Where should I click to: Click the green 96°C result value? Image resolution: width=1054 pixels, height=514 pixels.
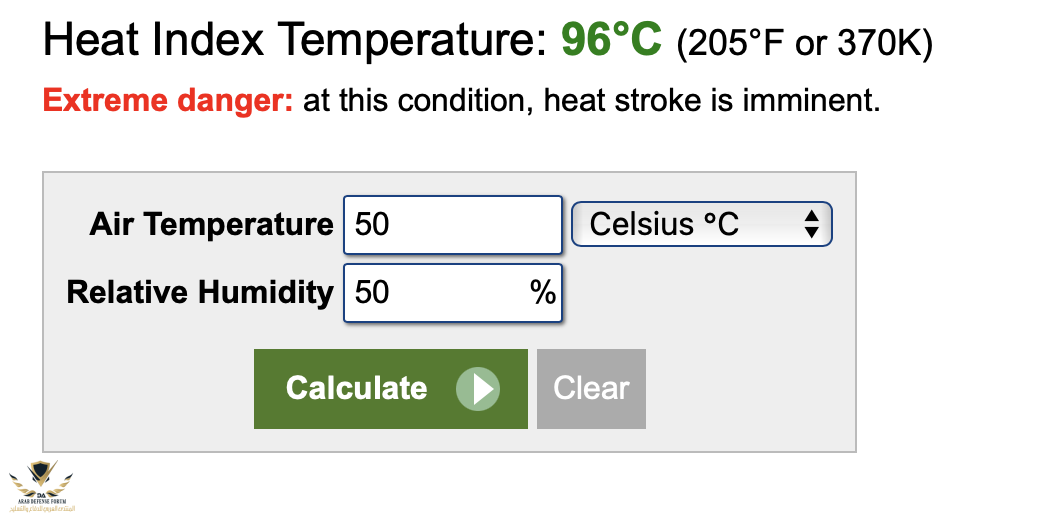click(x=611, y=40)
